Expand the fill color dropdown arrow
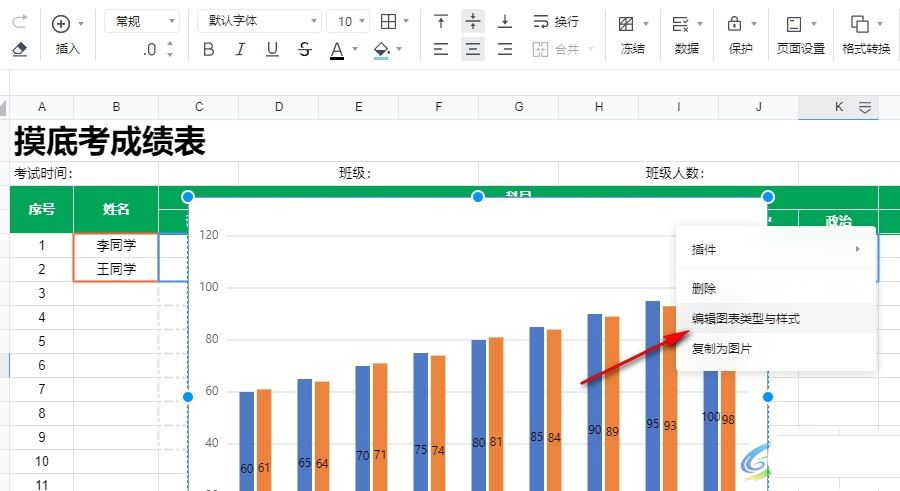 click(399, 49)
